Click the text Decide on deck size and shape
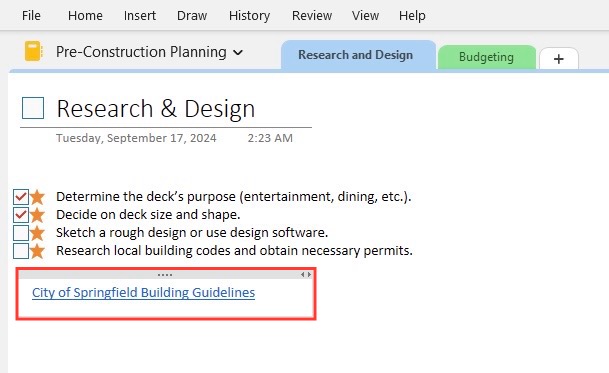 click(148, 214)
